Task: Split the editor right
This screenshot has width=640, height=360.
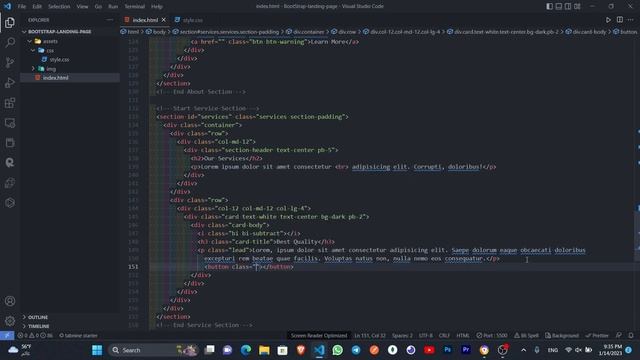Action: coord(620,20)
